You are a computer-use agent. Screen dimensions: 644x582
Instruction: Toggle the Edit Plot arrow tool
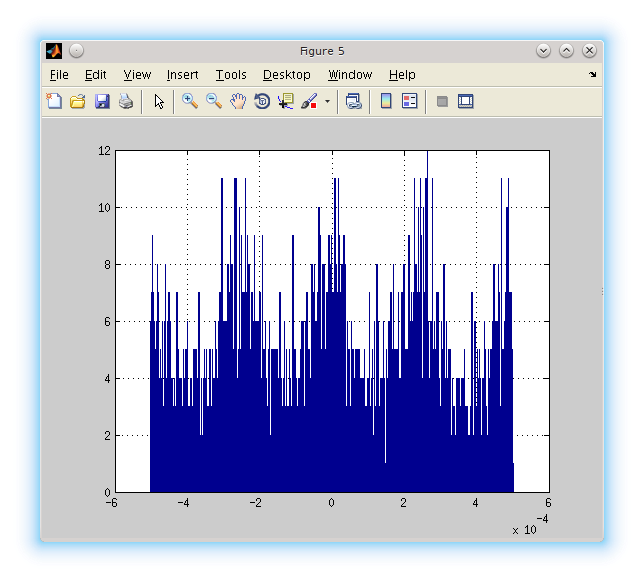click(x=158, y=101)
